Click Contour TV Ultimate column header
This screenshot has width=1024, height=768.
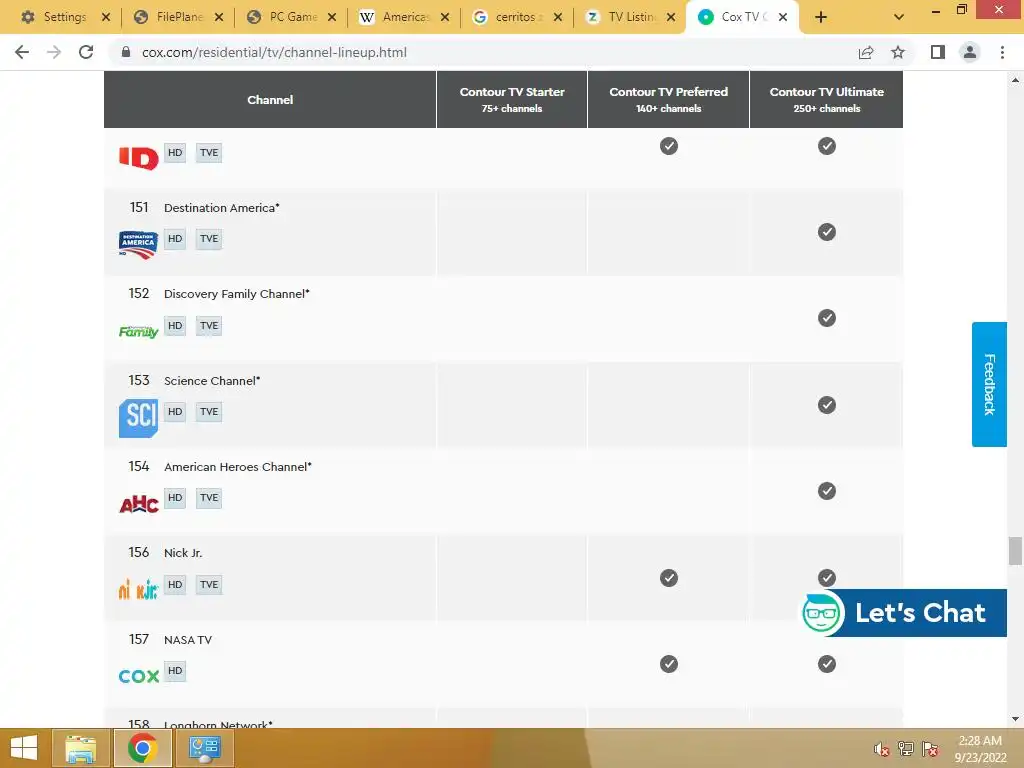click(x=827, y=99)
